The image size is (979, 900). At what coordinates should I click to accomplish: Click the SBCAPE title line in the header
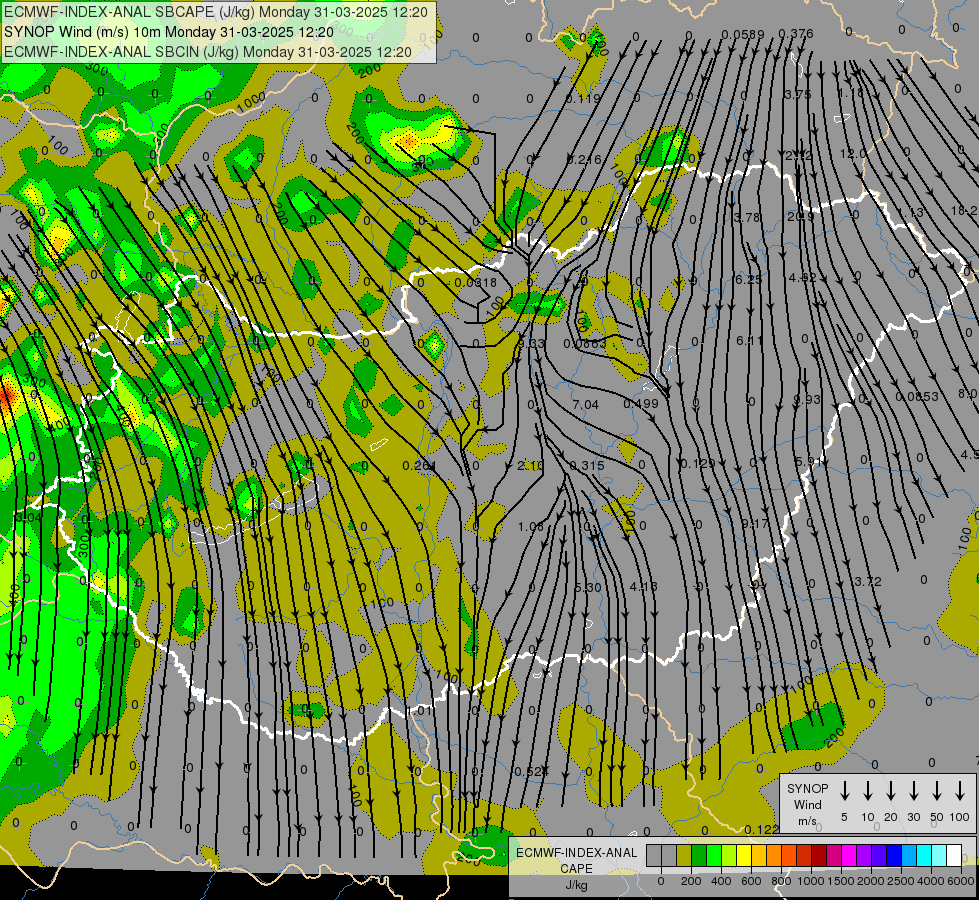[x=216, y=12]
